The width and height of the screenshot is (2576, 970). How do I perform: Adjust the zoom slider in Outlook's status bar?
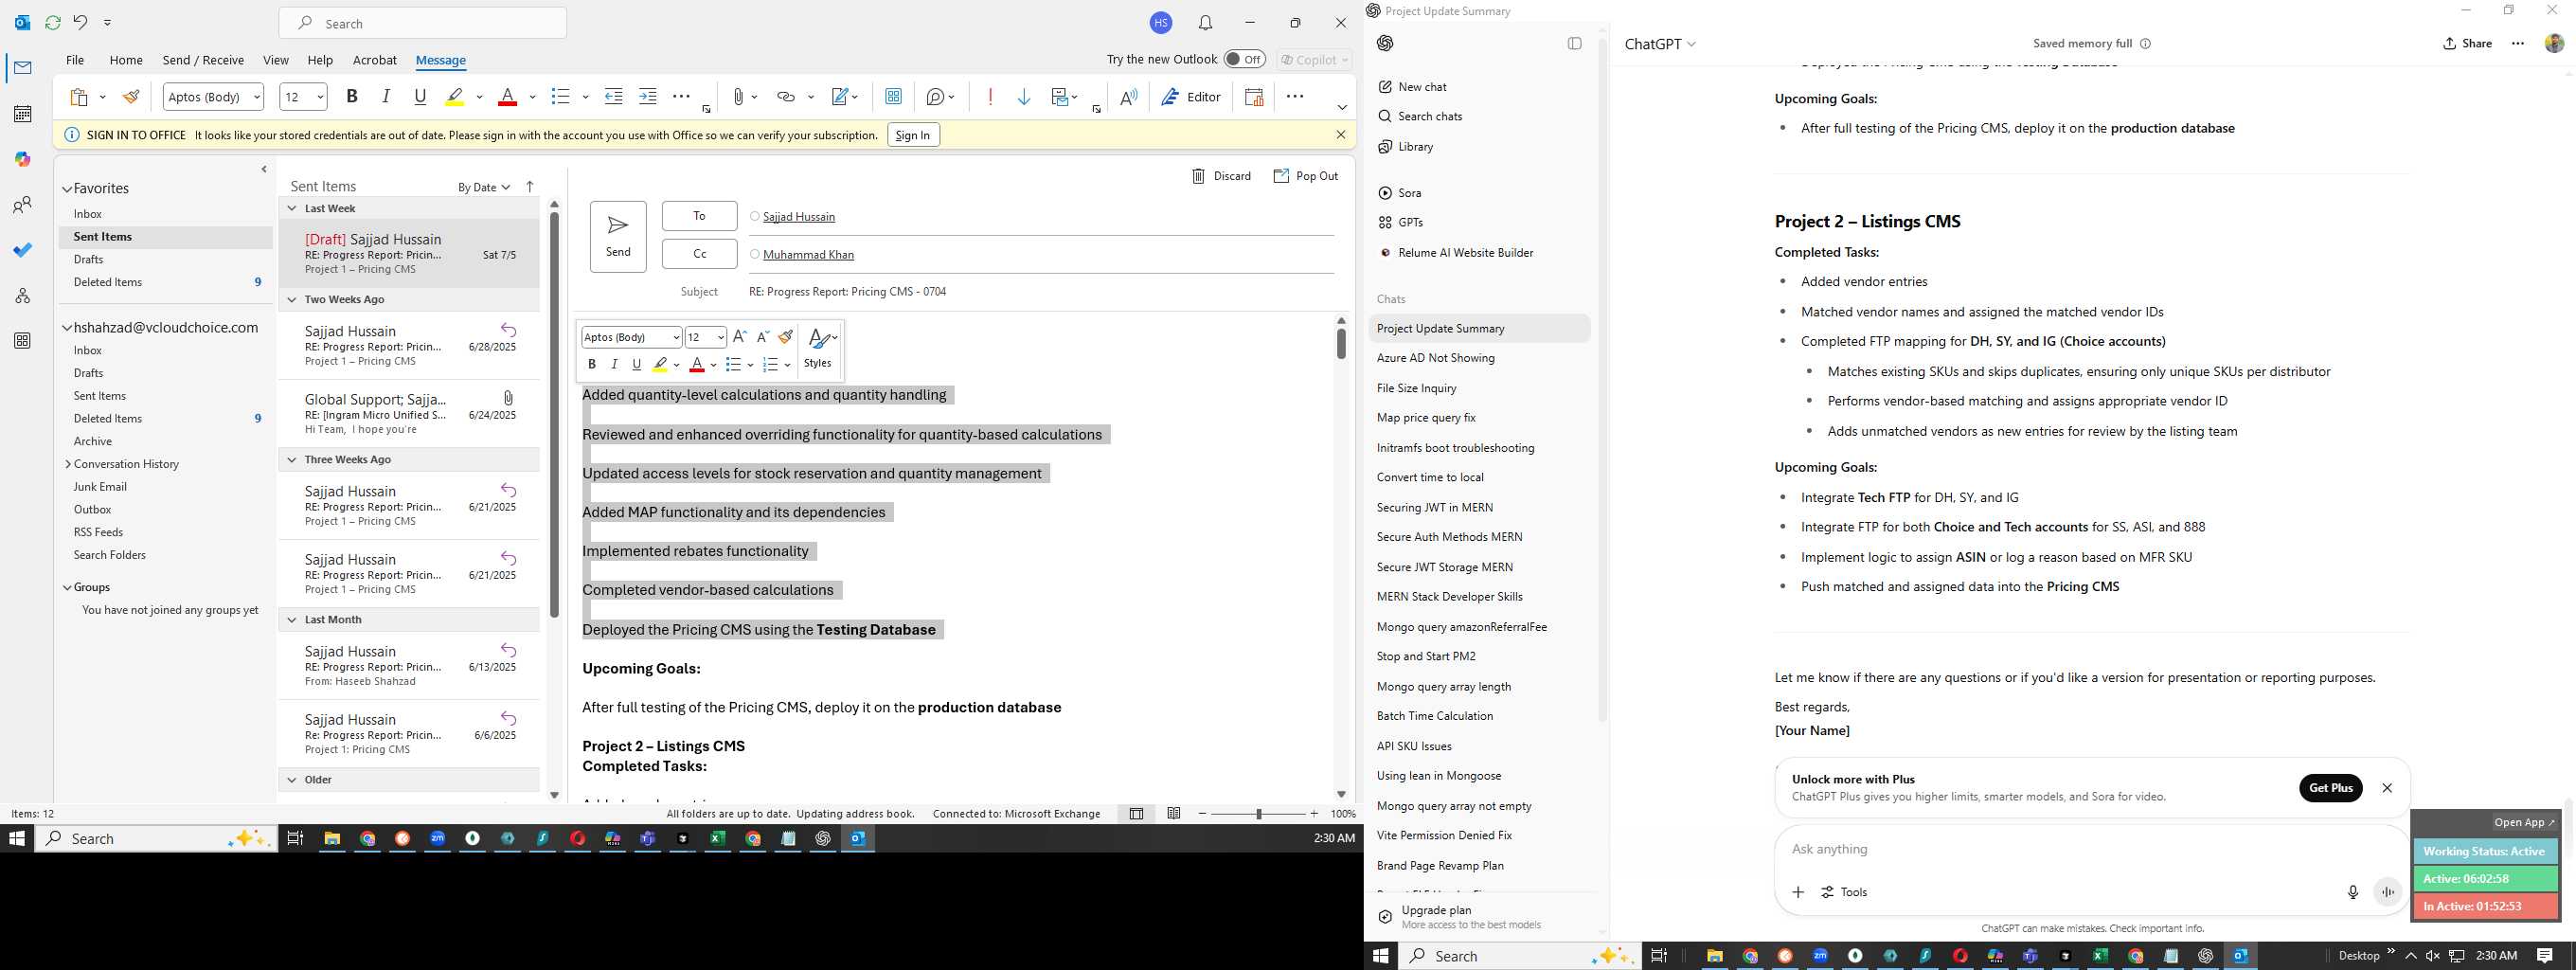[1258, 814]
